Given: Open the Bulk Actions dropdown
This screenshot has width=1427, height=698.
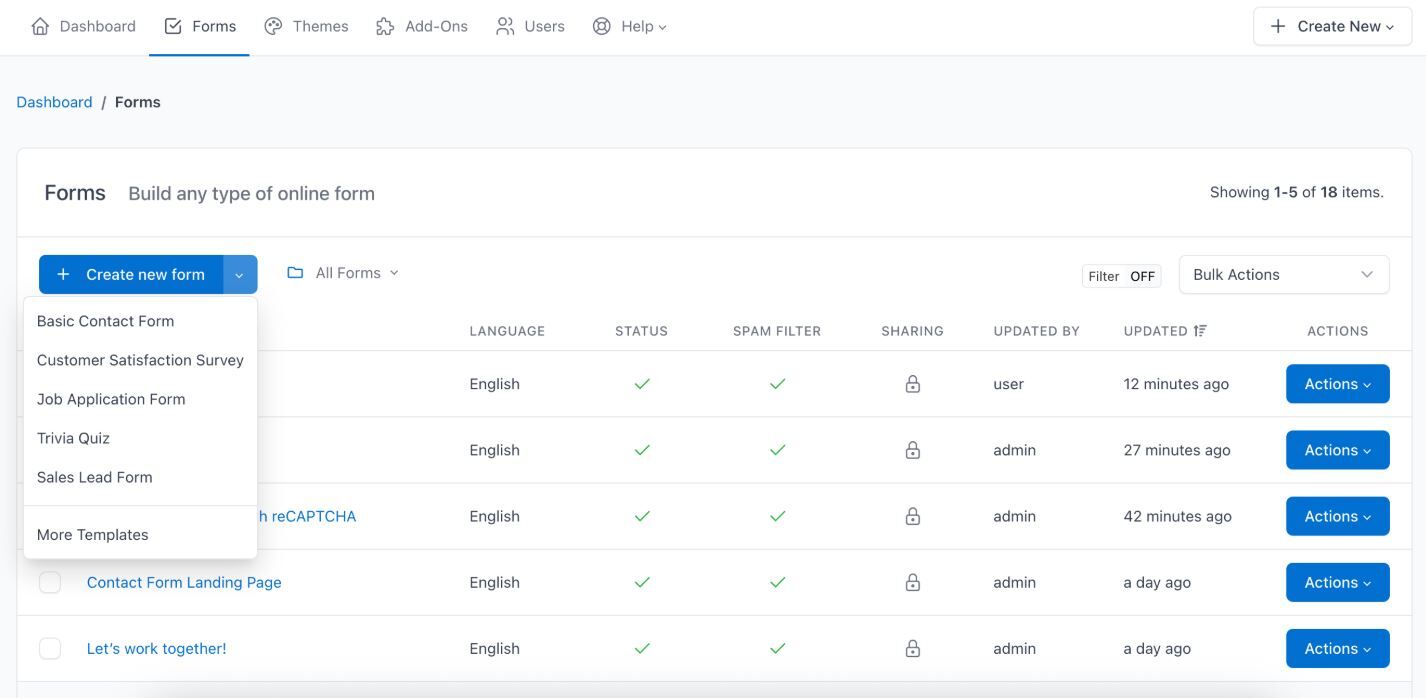Looking at the screenshot, I should (x=1283, y=275).
